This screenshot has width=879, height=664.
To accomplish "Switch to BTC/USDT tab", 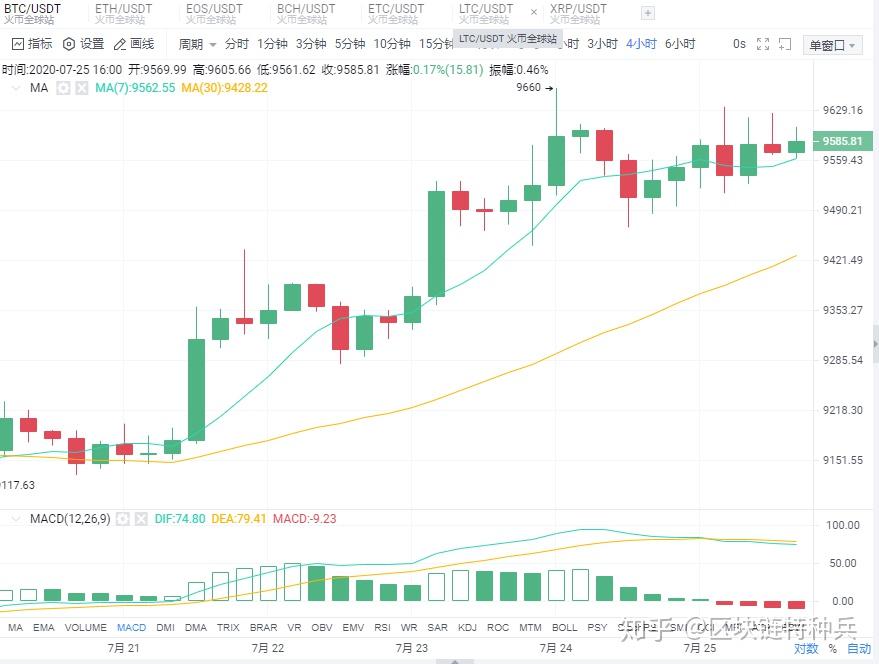I will [32, 13].
